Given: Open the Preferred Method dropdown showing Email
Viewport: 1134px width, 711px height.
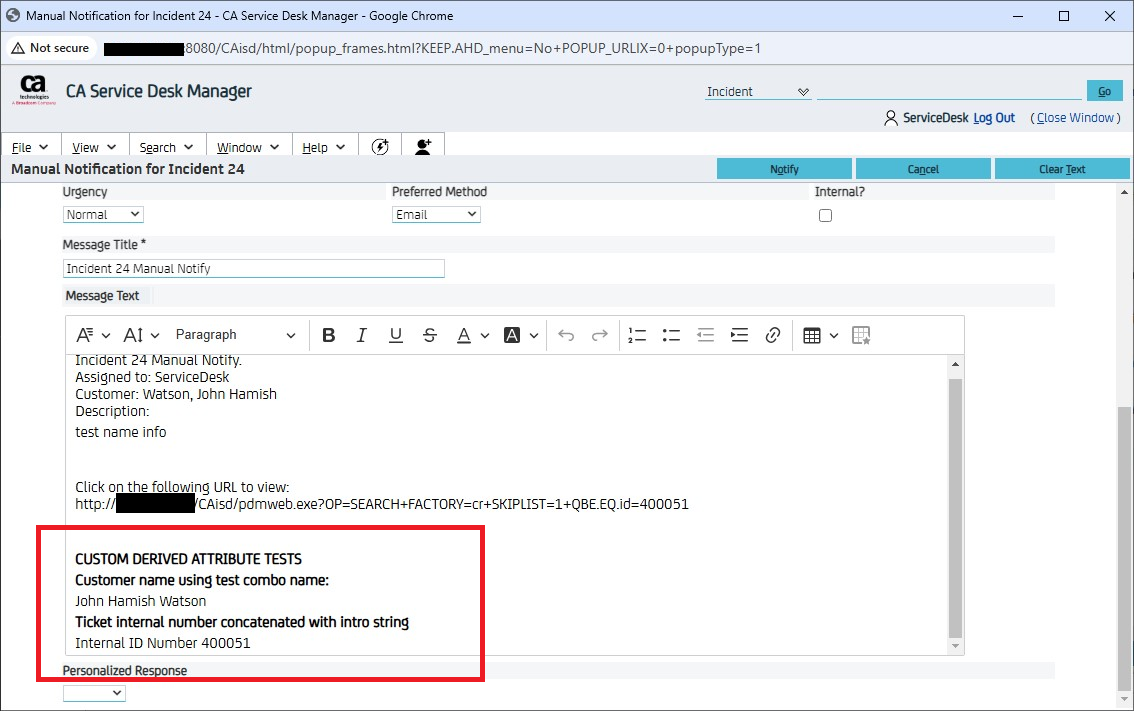Looking at the screenshot, I should [436, 215].
